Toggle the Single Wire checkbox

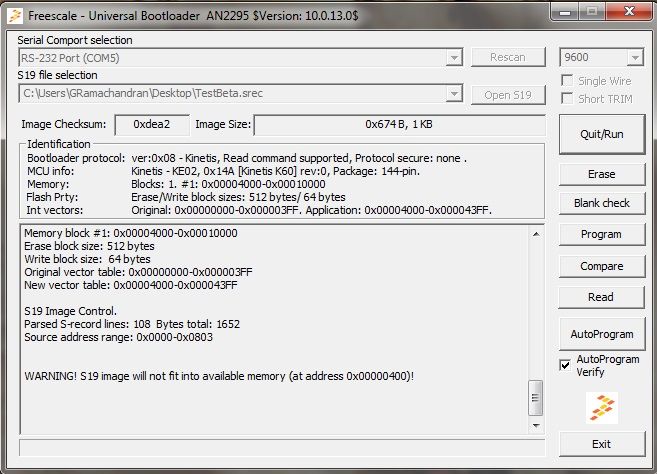point(567,80)
